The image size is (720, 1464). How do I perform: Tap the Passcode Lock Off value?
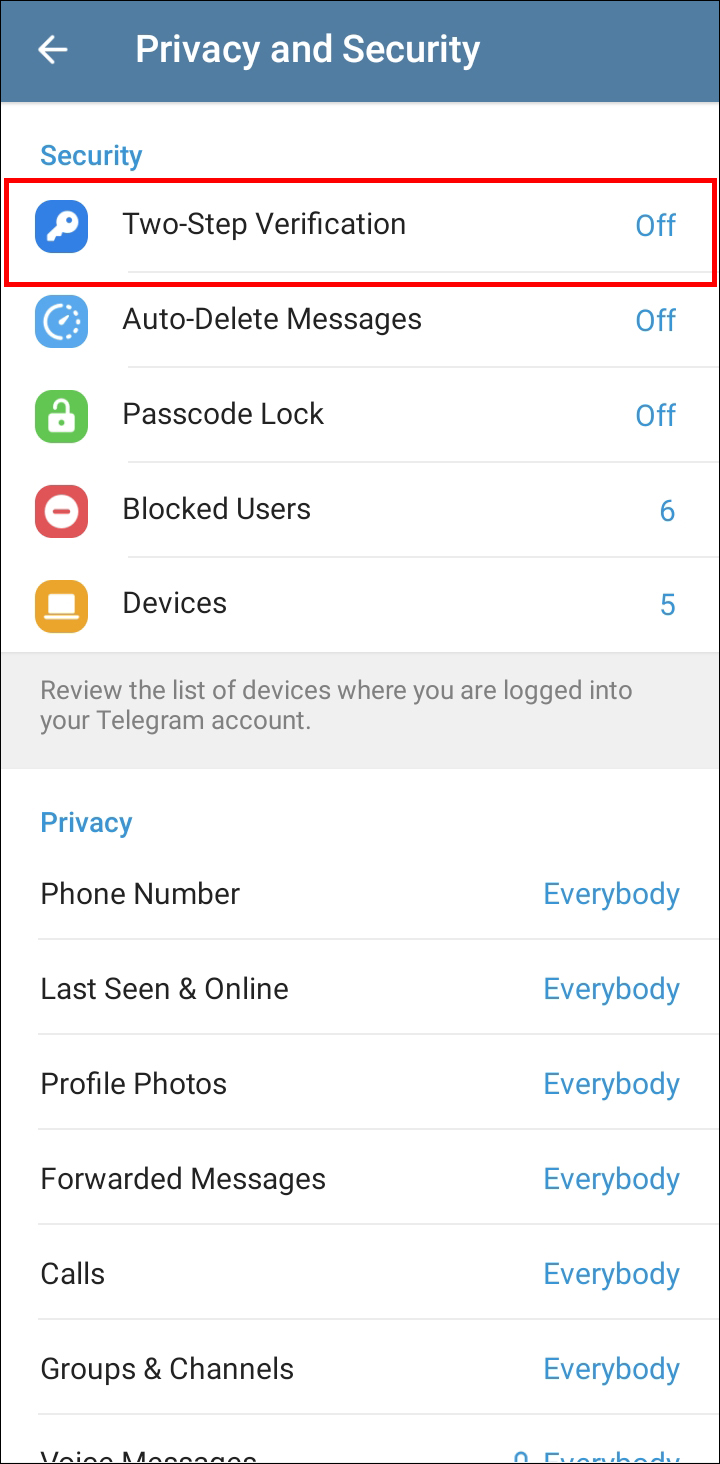pos(655,415)
